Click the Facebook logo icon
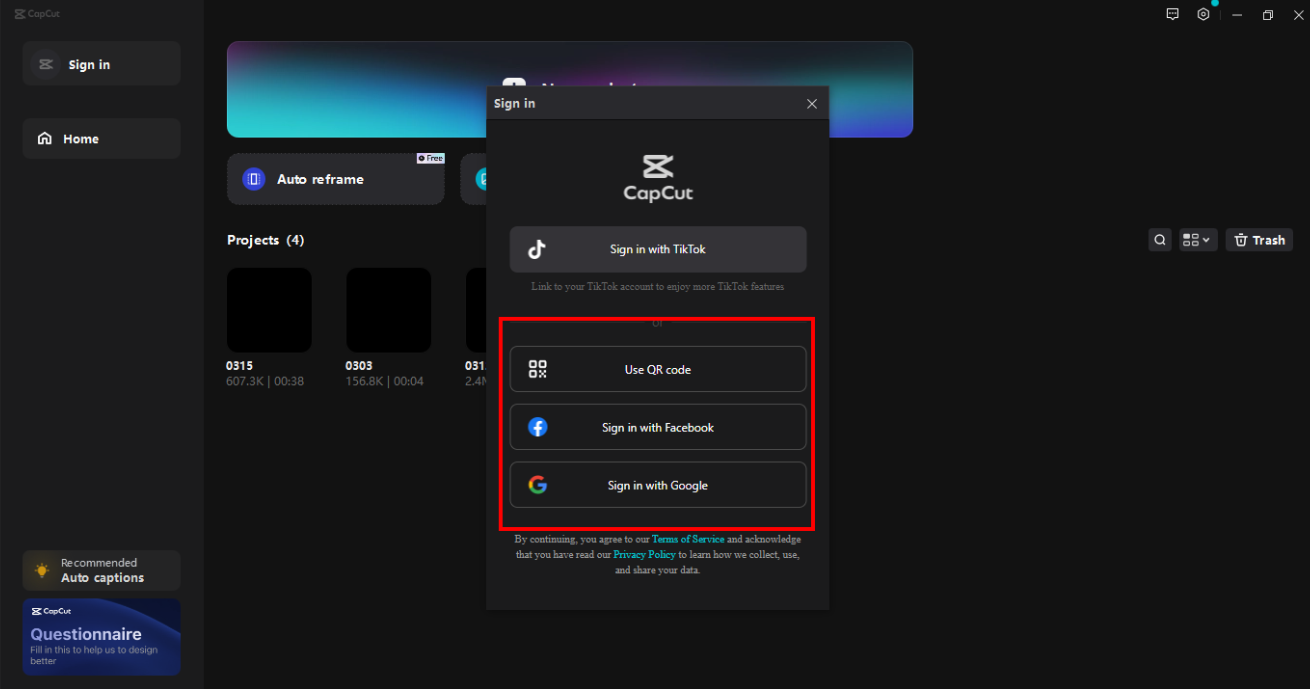The width and height of the screenshot is (1310, 689). click(538, 427)
